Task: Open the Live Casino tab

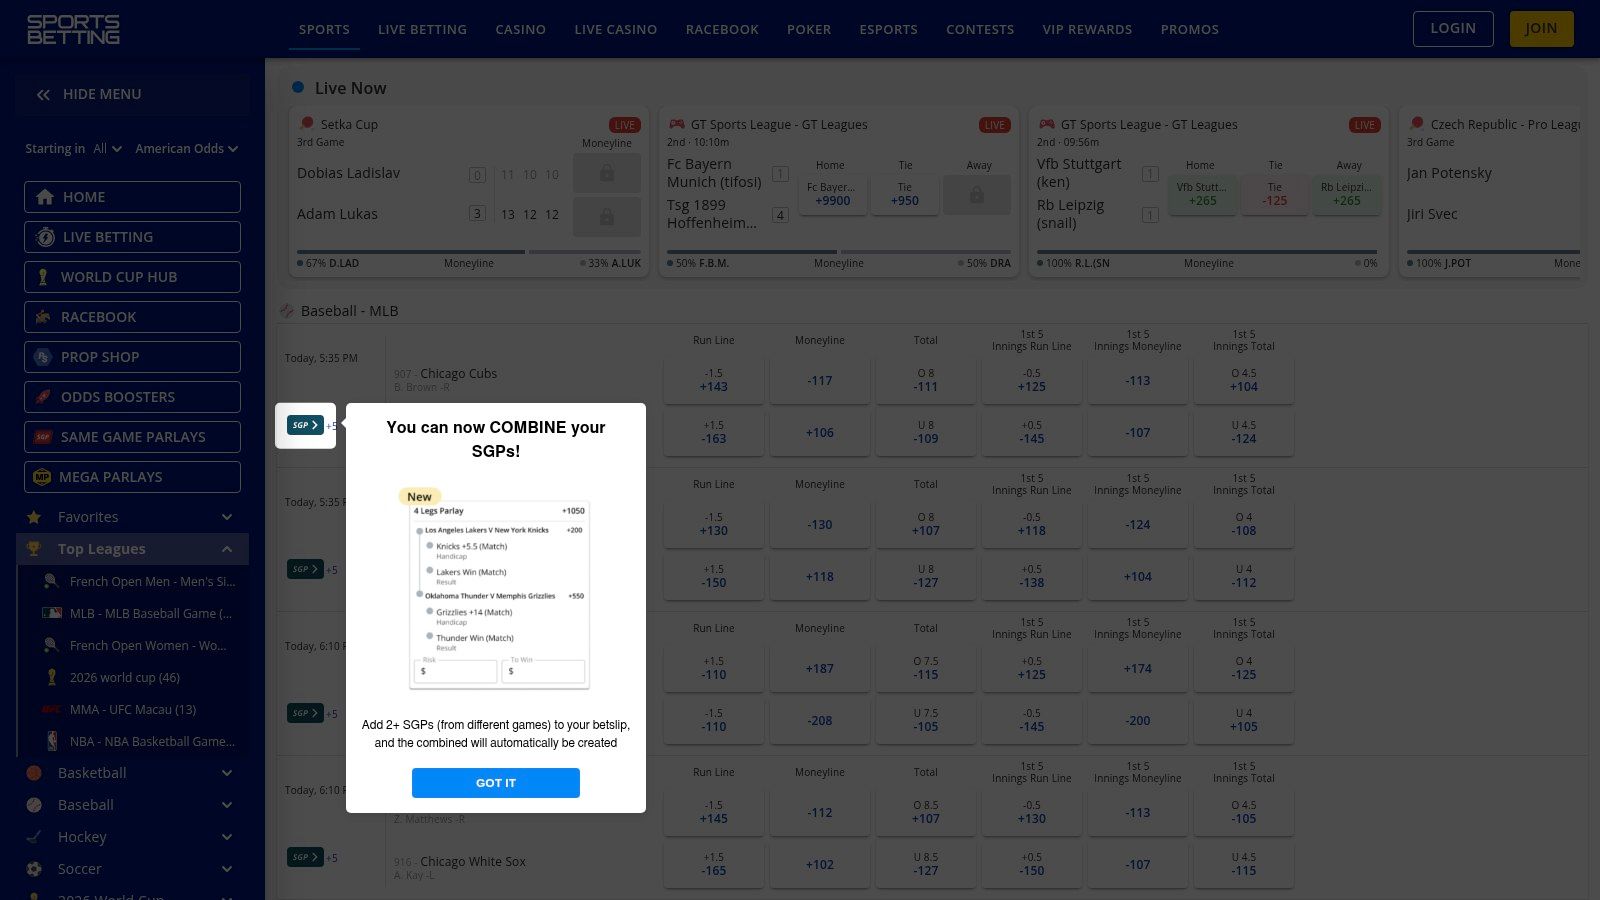Action: pos(616,29)
